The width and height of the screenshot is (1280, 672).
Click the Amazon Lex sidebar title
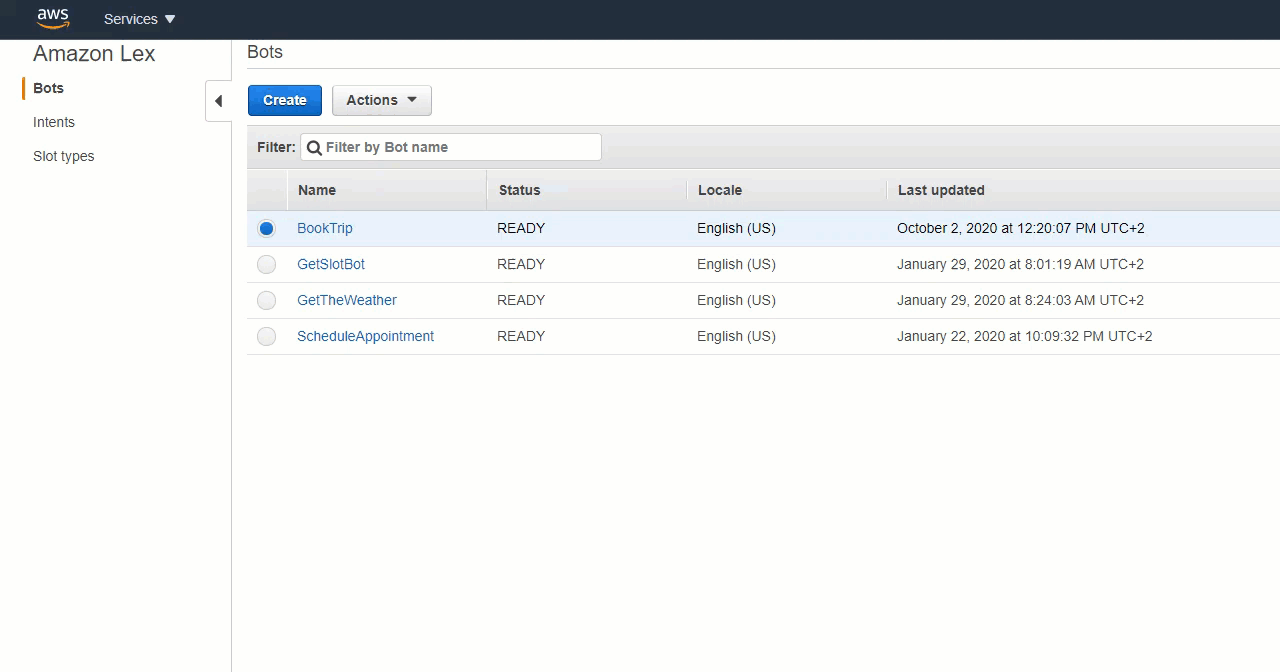[94, 54]
